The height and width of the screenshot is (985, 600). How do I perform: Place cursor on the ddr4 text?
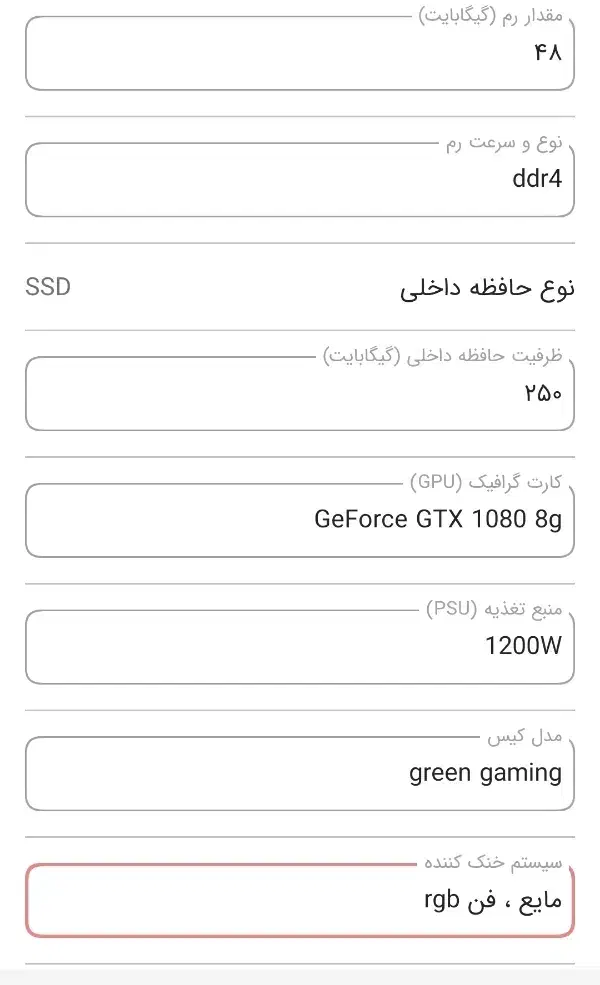[537, 179]
